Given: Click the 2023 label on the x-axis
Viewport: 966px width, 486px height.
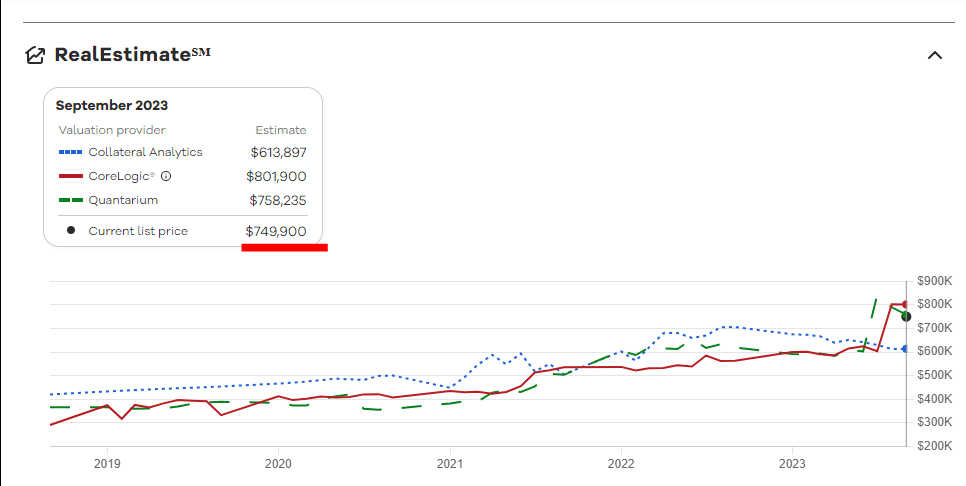Looking at the screenshot, I should click(x=792, y=464).
